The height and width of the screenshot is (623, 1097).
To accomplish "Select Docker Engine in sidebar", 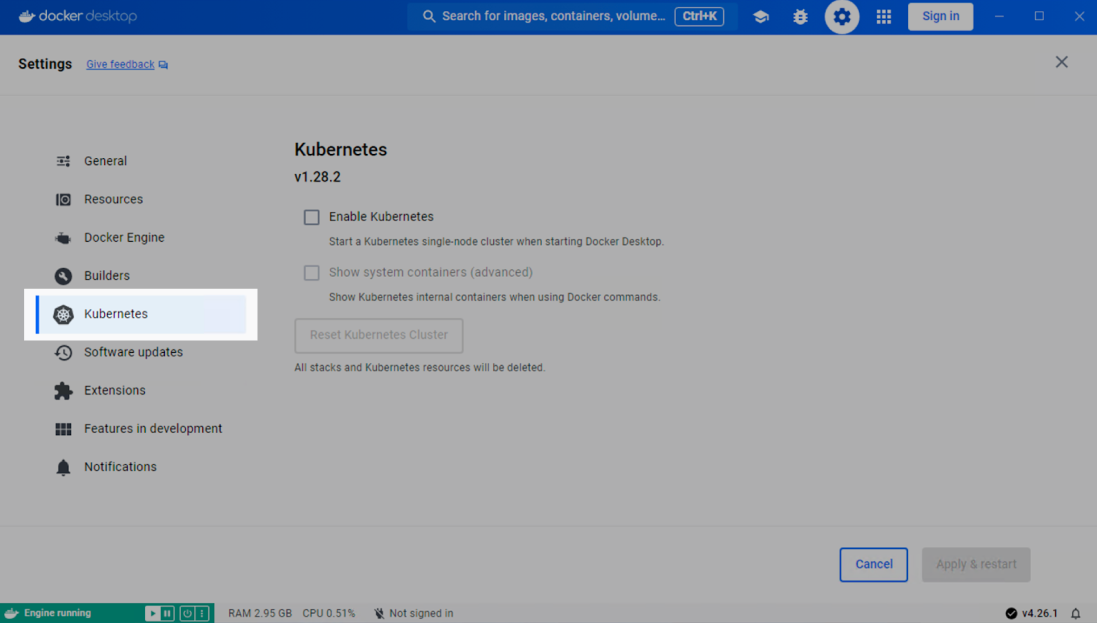I will click(x=124, y=238).
